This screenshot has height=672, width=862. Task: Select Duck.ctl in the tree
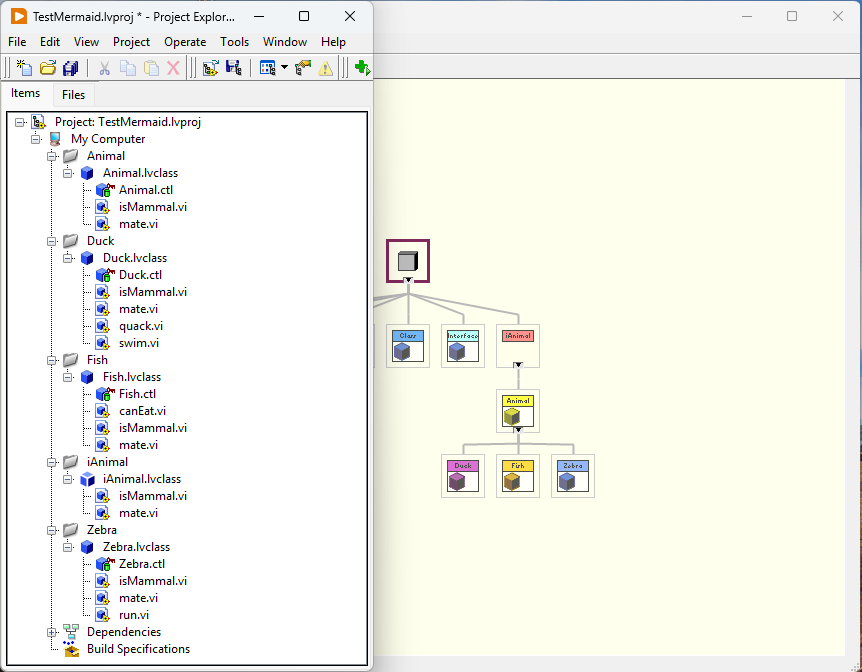[140, 275]
